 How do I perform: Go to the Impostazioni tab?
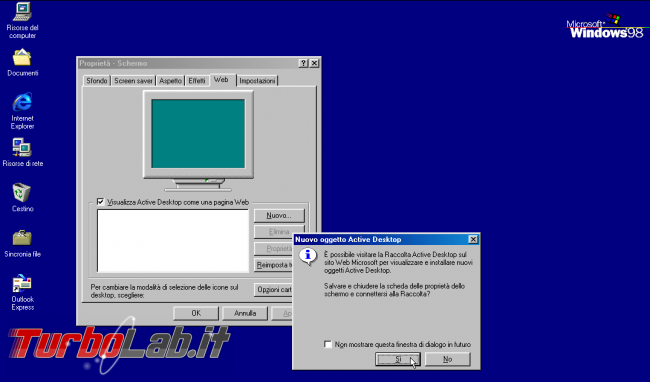[x=257, y=81]
